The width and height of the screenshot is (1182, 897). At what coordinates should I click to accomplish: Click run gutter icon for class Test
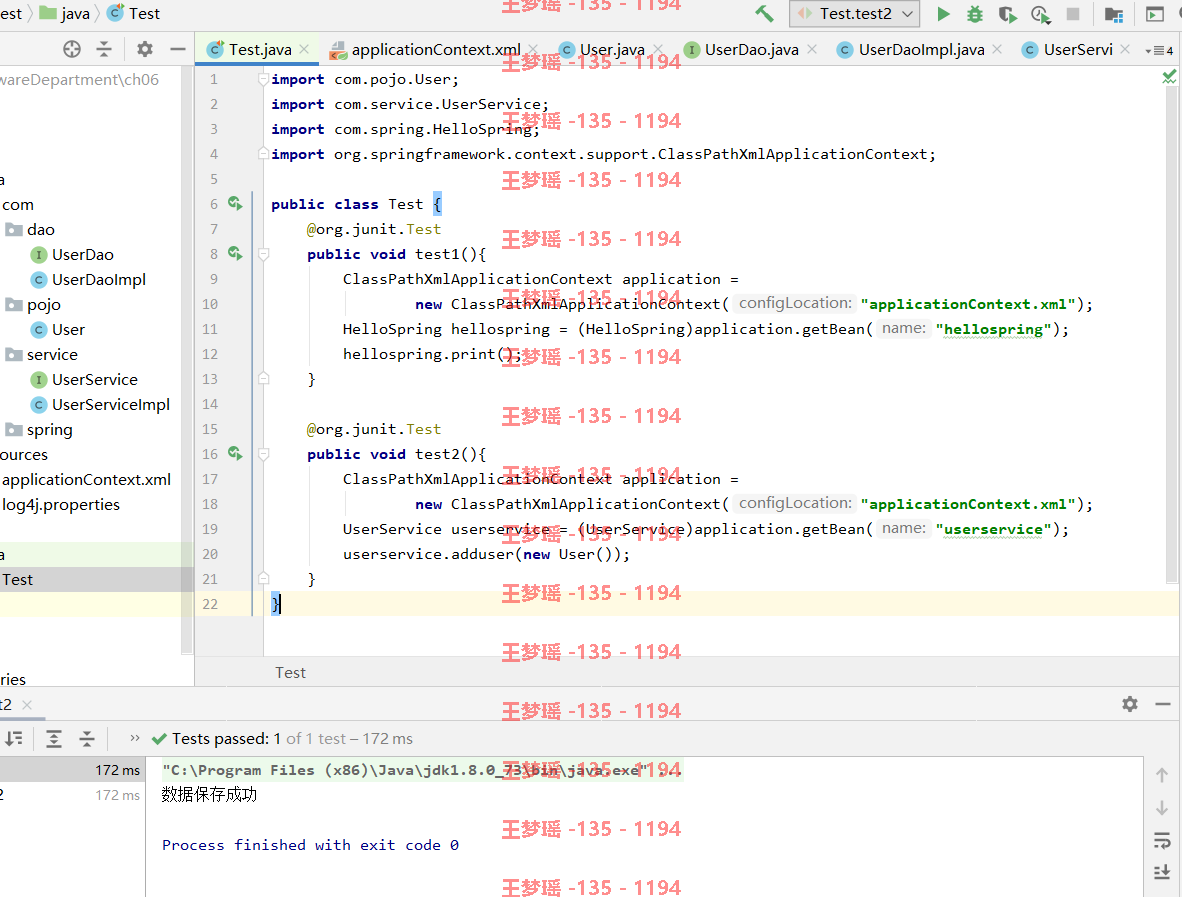coord(235,204)
